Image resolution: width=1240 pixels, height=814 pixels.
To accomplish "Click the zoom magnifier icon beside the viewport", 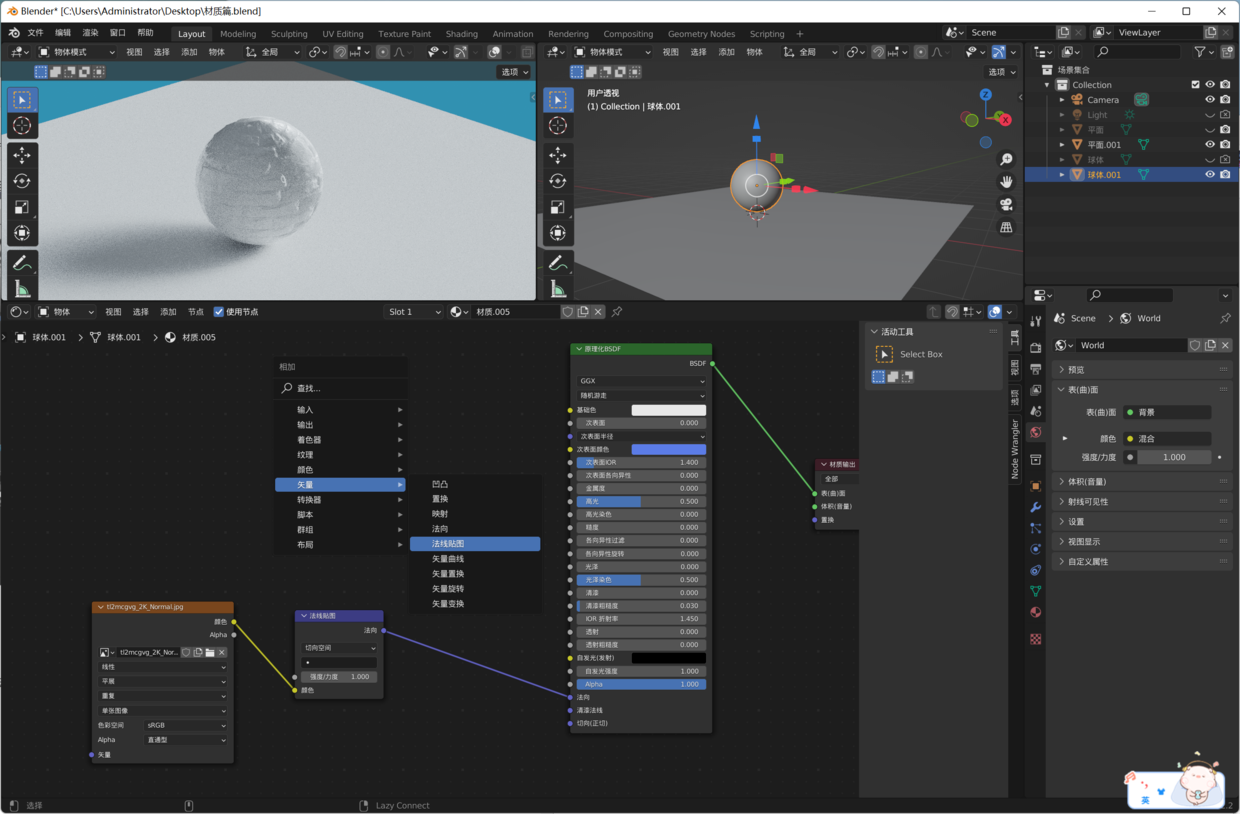I will pos(1006,158).
